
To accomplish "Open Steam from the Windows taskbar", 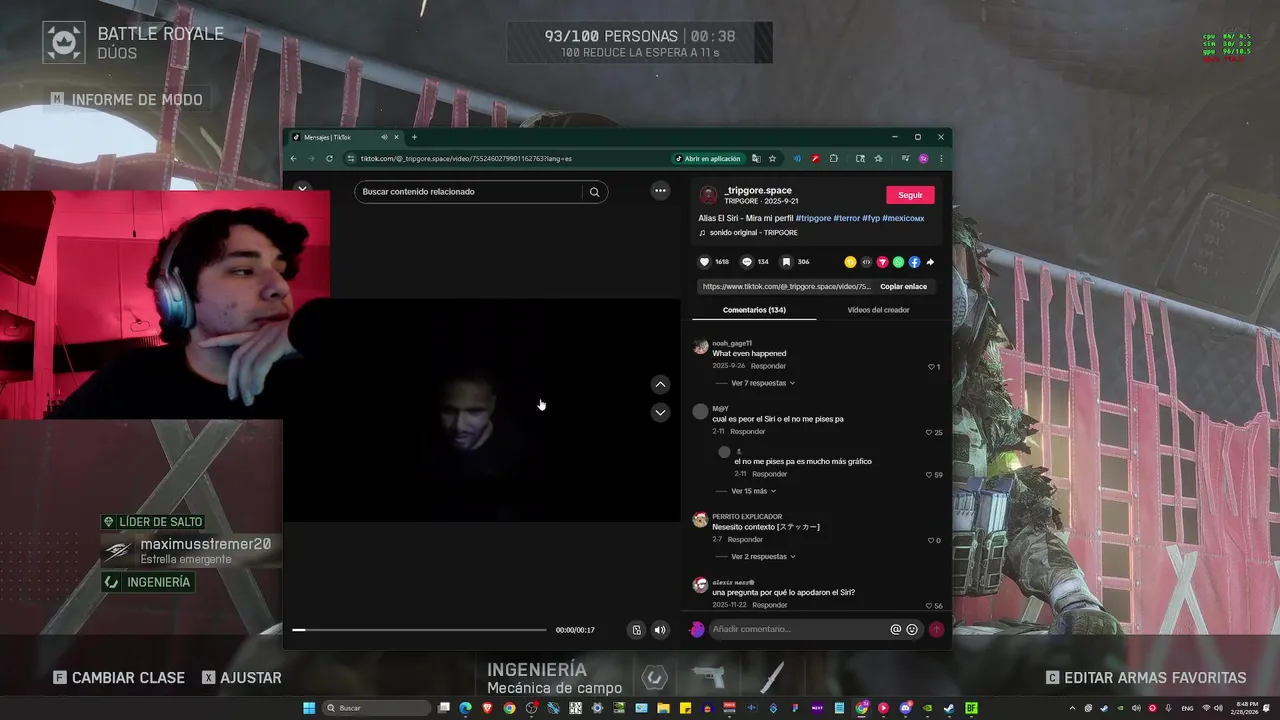I will [x=947, y=708].
